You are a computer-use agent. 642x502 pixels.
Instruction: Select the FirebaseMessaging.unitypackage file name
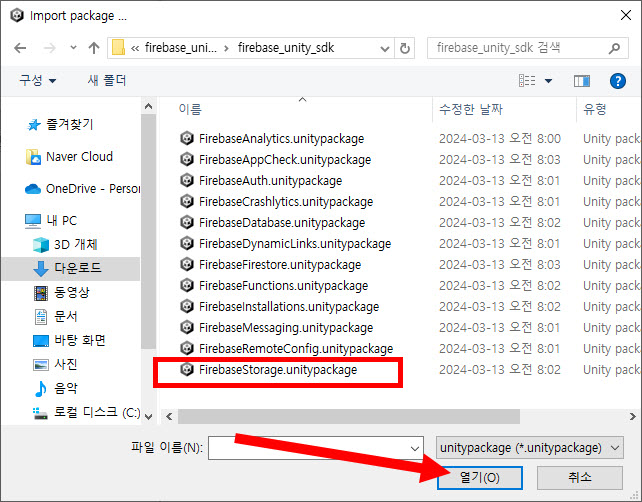[x=286, y=328]
